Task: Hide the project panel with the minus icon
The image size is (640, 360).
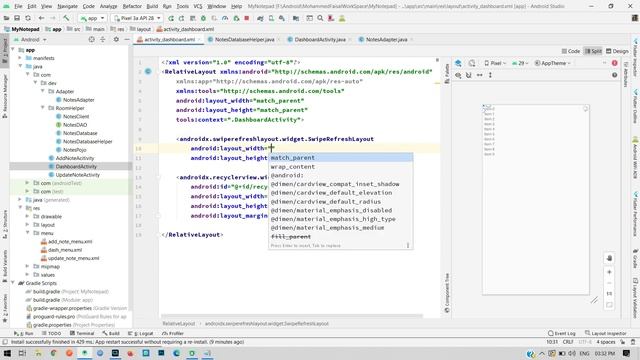Action: point(127,40)
